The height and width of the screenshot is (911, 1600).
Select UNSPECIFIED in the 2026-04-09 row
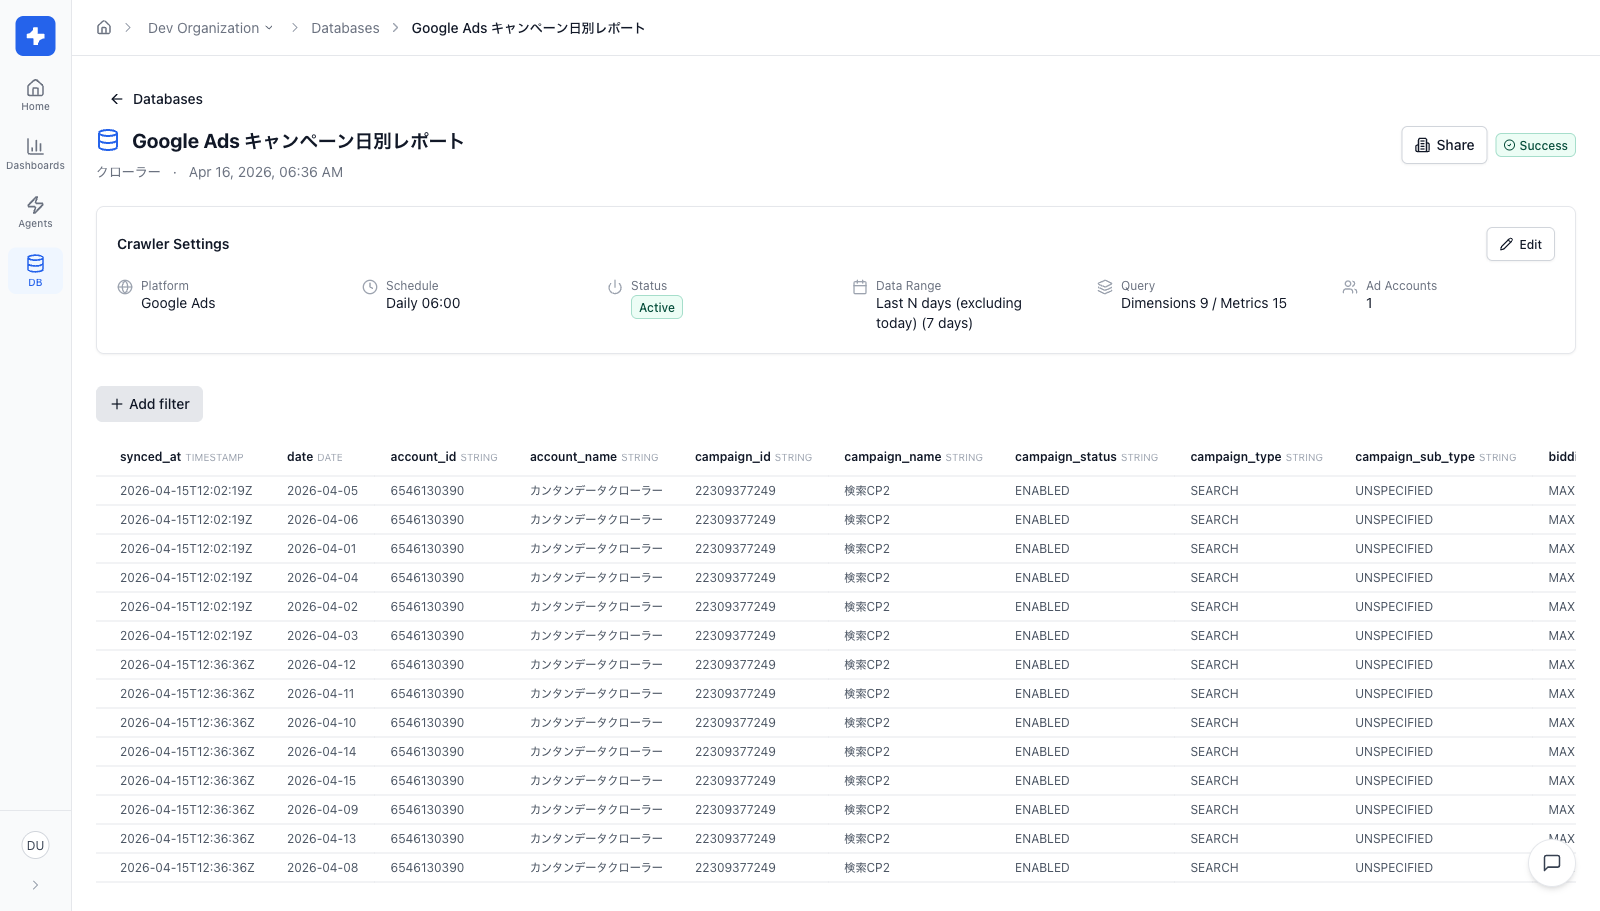tap(1394, 810)
